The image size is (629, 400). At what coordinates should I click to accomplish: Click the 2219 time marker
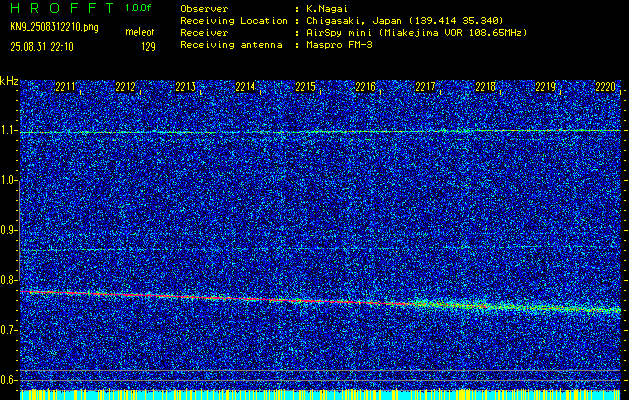(x=546, y=87)
